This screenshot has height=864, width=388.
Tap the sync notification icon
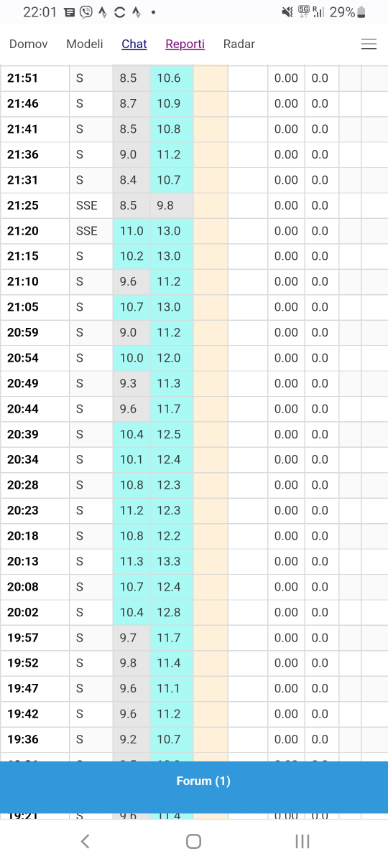pyautogui.click(x=120, y=12)
